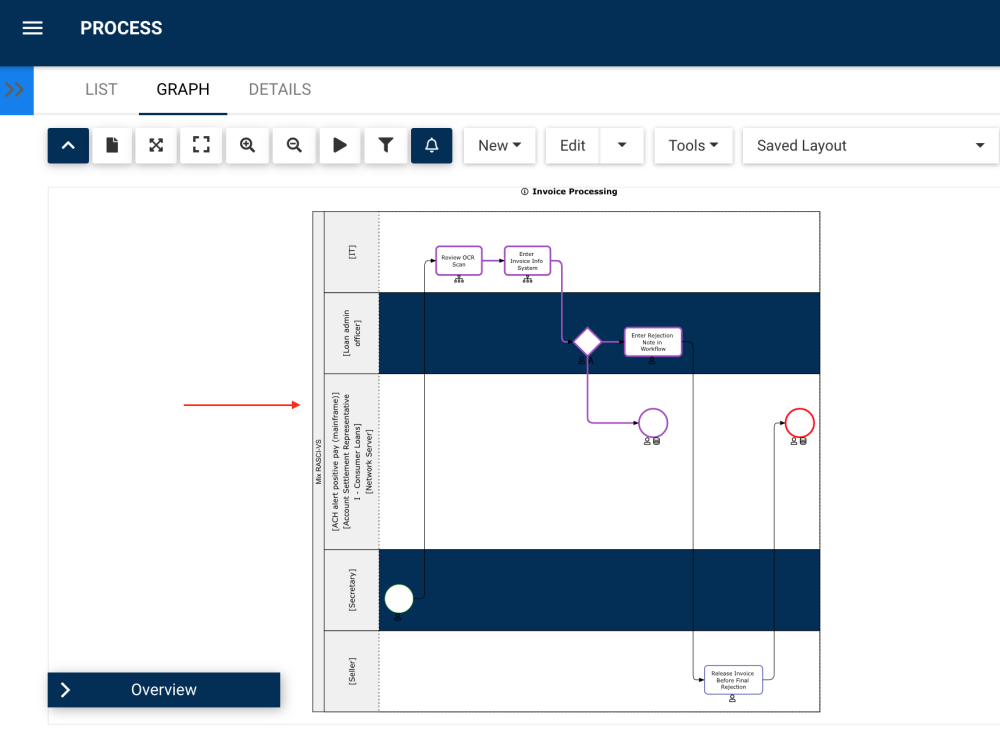Viewport: 1000px width, 733px height.
Task: Zoom in on the graph
Action: pyautogui.click(x=247, y=145)
